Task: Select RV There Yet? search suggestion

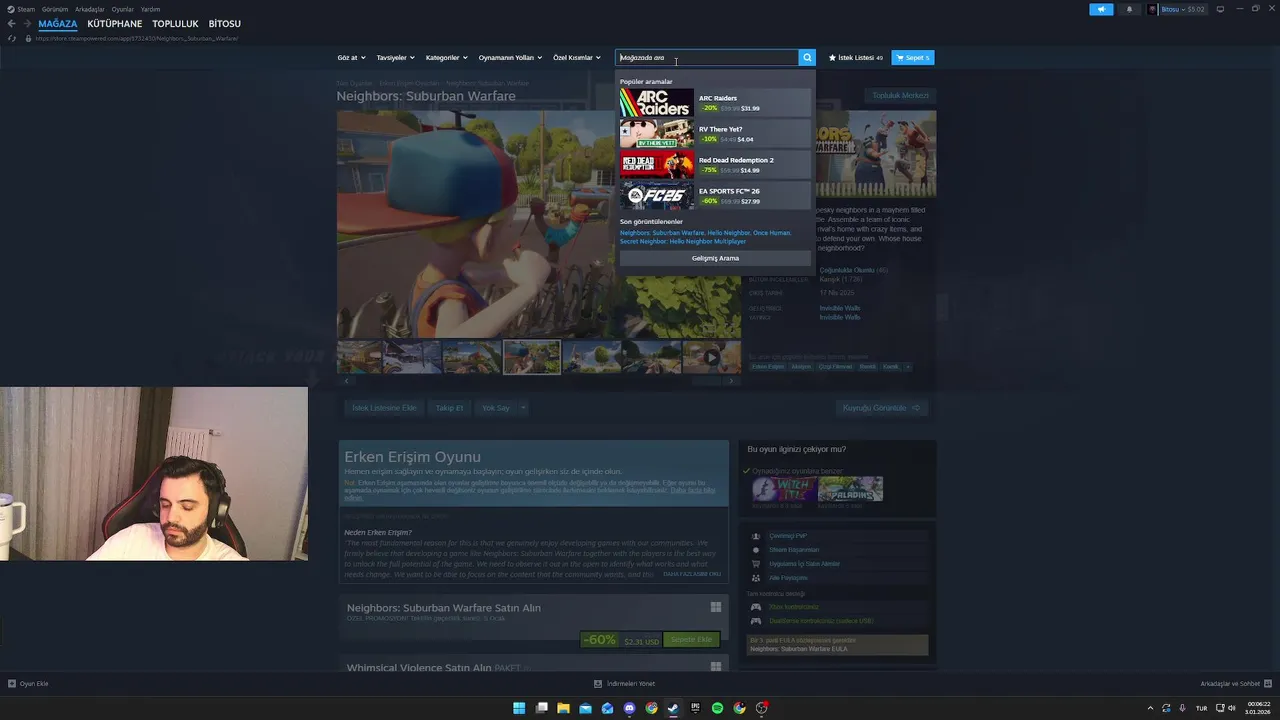Action: click(715, 134)
